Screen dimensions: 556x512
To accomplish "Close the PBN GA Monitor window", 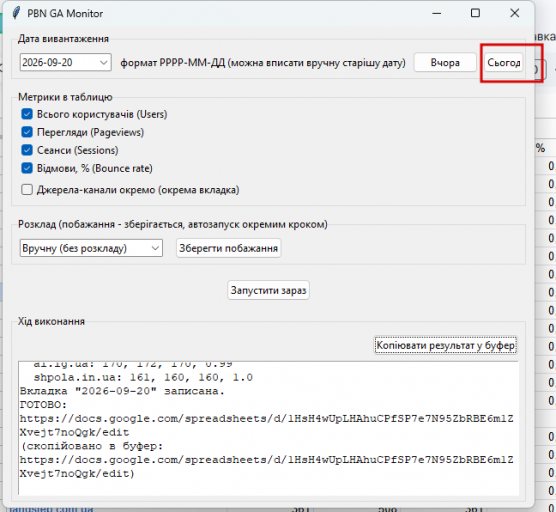I will click(515, 13).
